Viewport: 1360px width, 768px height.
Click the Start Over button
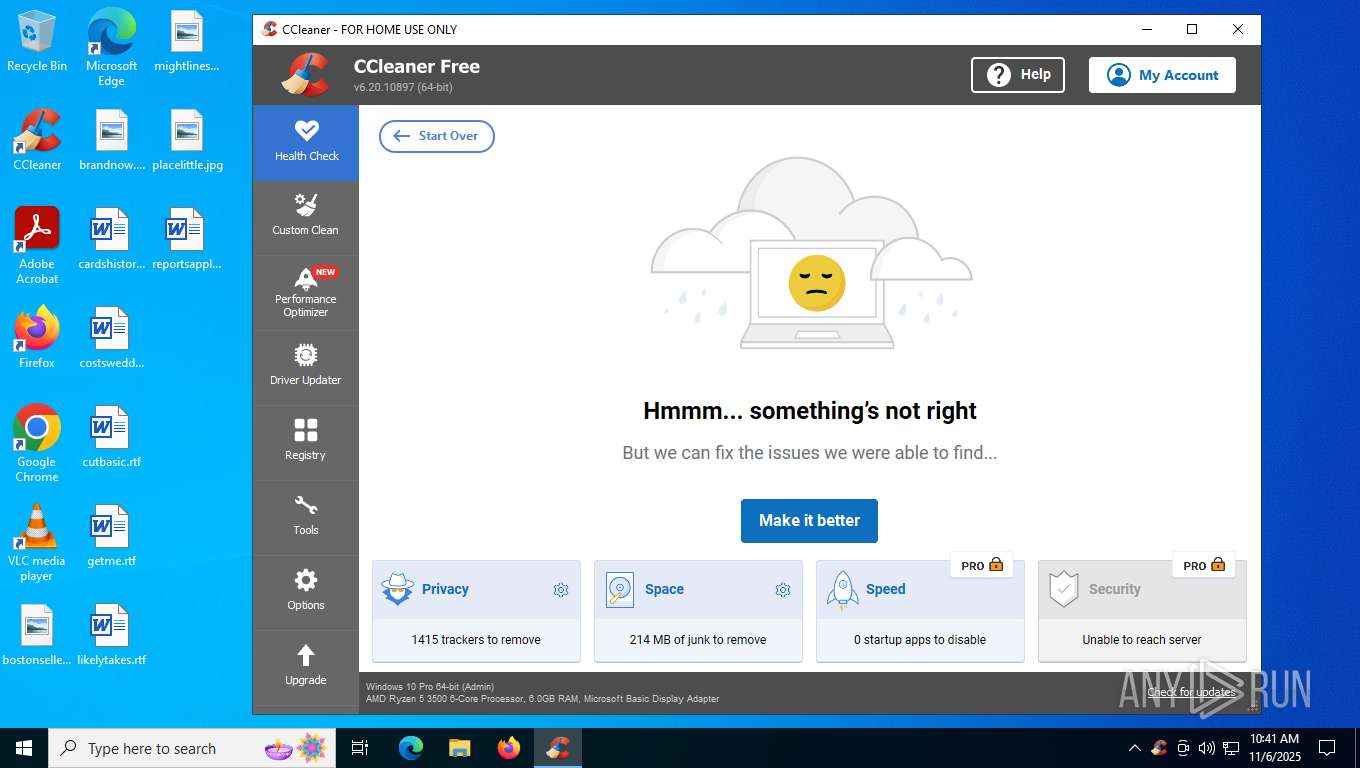point(437,136)
